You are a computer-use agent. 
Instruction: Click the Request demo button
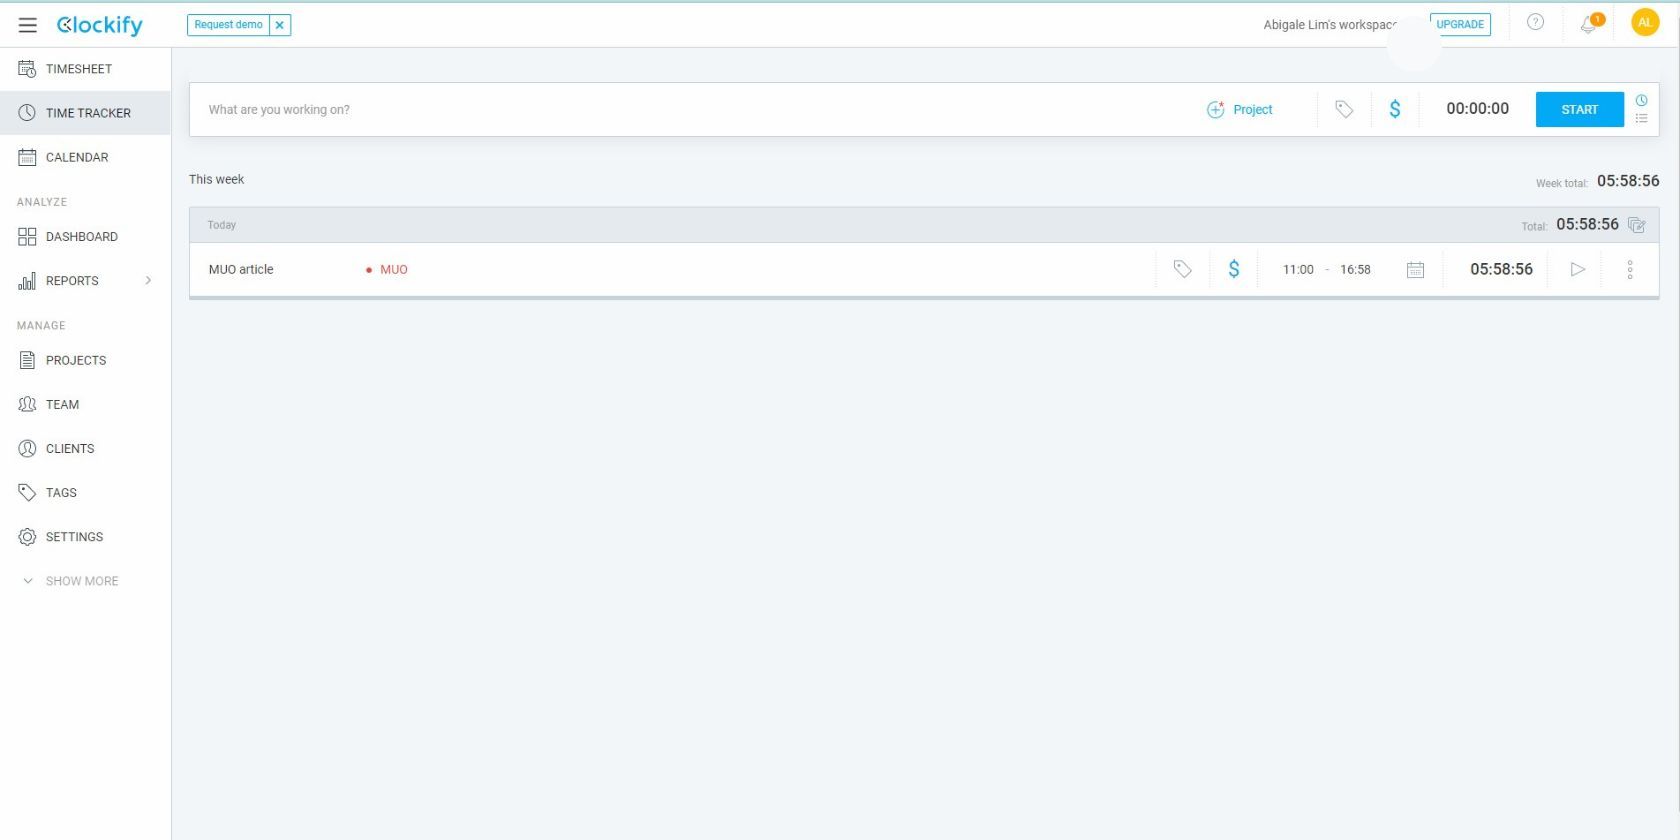[x=229, y=25]
